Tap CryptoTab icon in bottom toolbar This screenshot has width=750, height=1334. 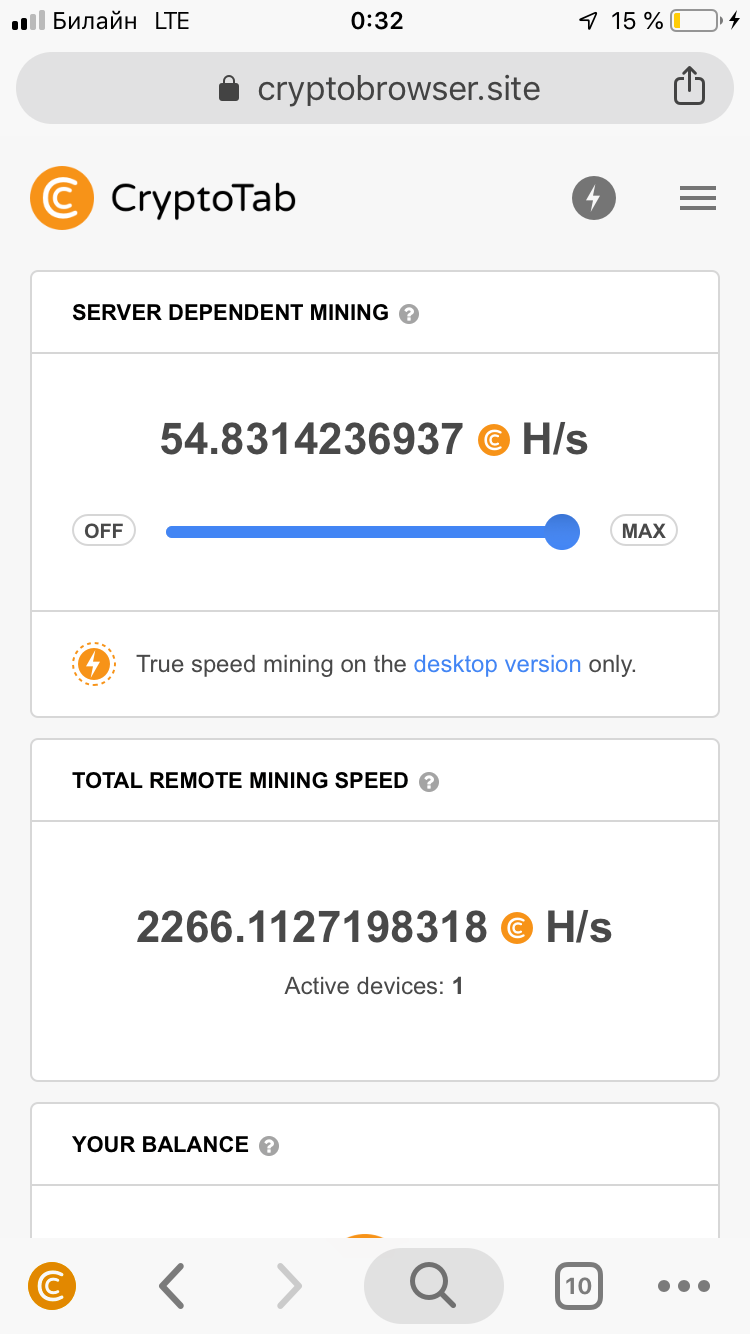click(x=52, y=1286)
